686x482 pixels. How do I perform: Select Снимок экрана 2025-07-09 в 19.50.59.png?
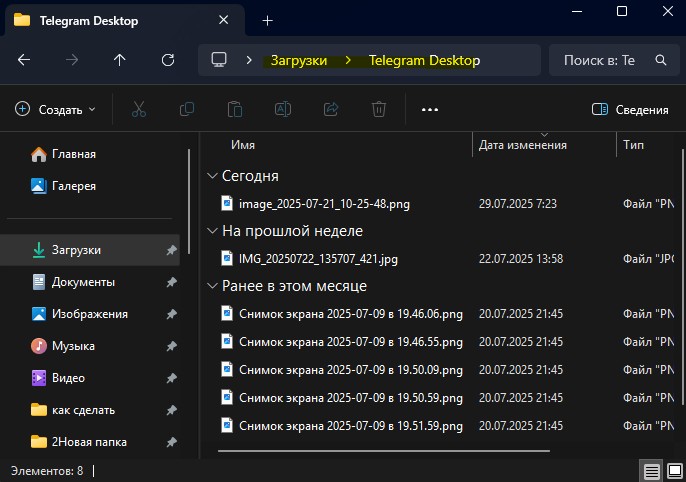tap(350, 398)
